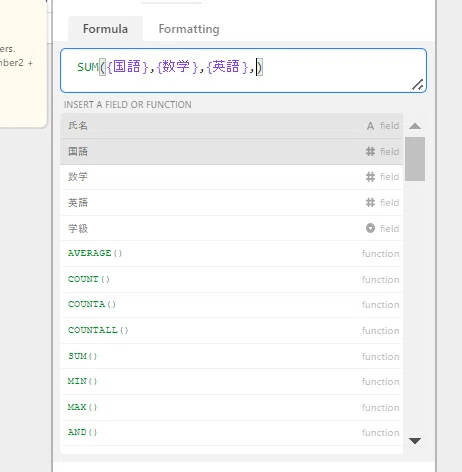Click the {国語} token in the formula
This screenshot has height=472, width=462.
[127, 67]
